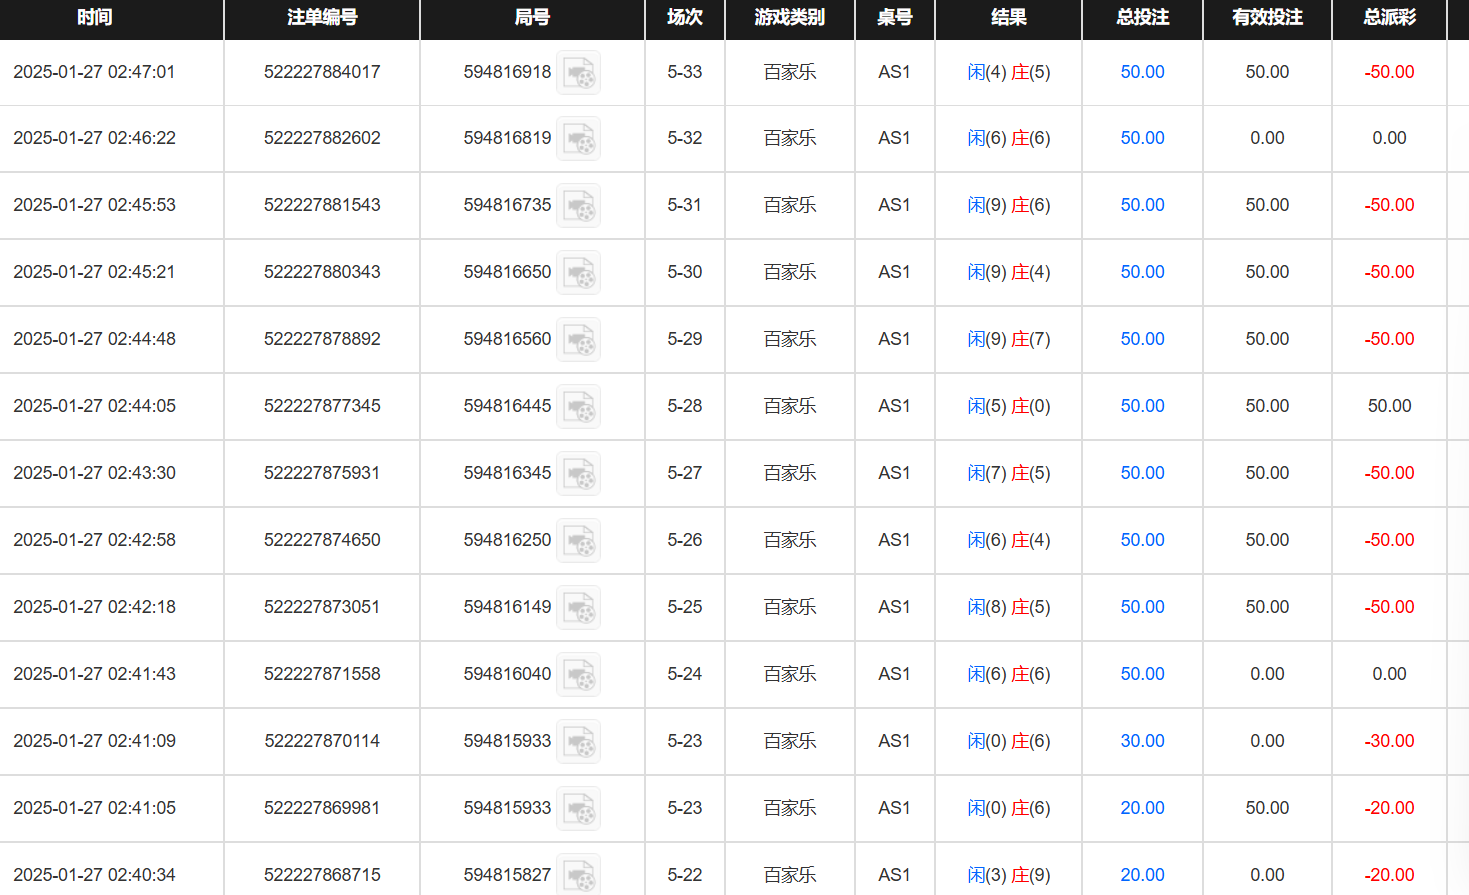Click video replay icon beside 594816819

pyautogui.click(x=578, y=139)
